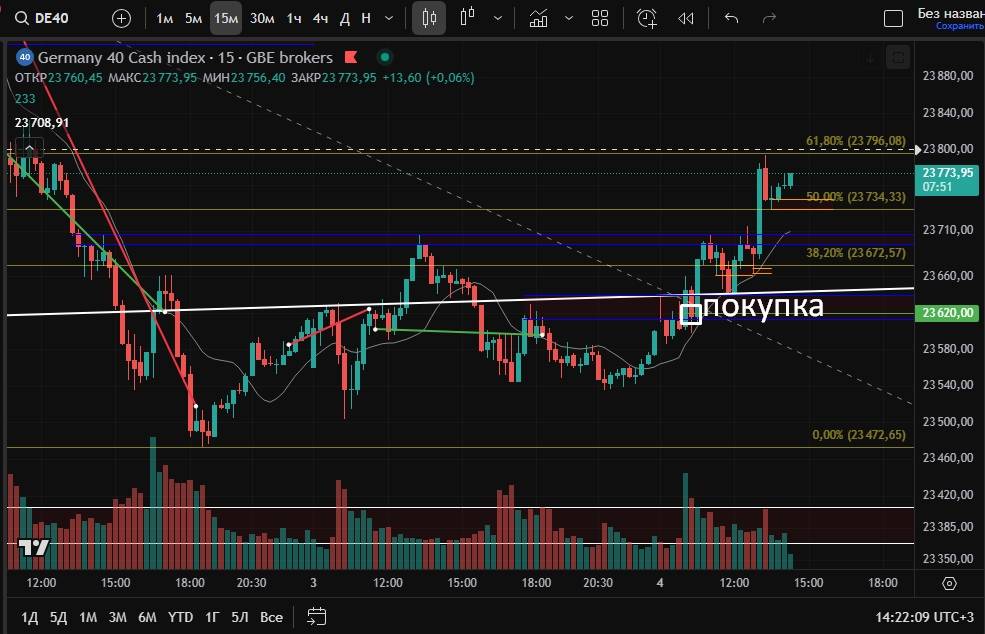The height and width of the screenshot is (634, 985).
Task: Expand the dropdown arrow next to indicators icon
Action: [x=568, y=18]
